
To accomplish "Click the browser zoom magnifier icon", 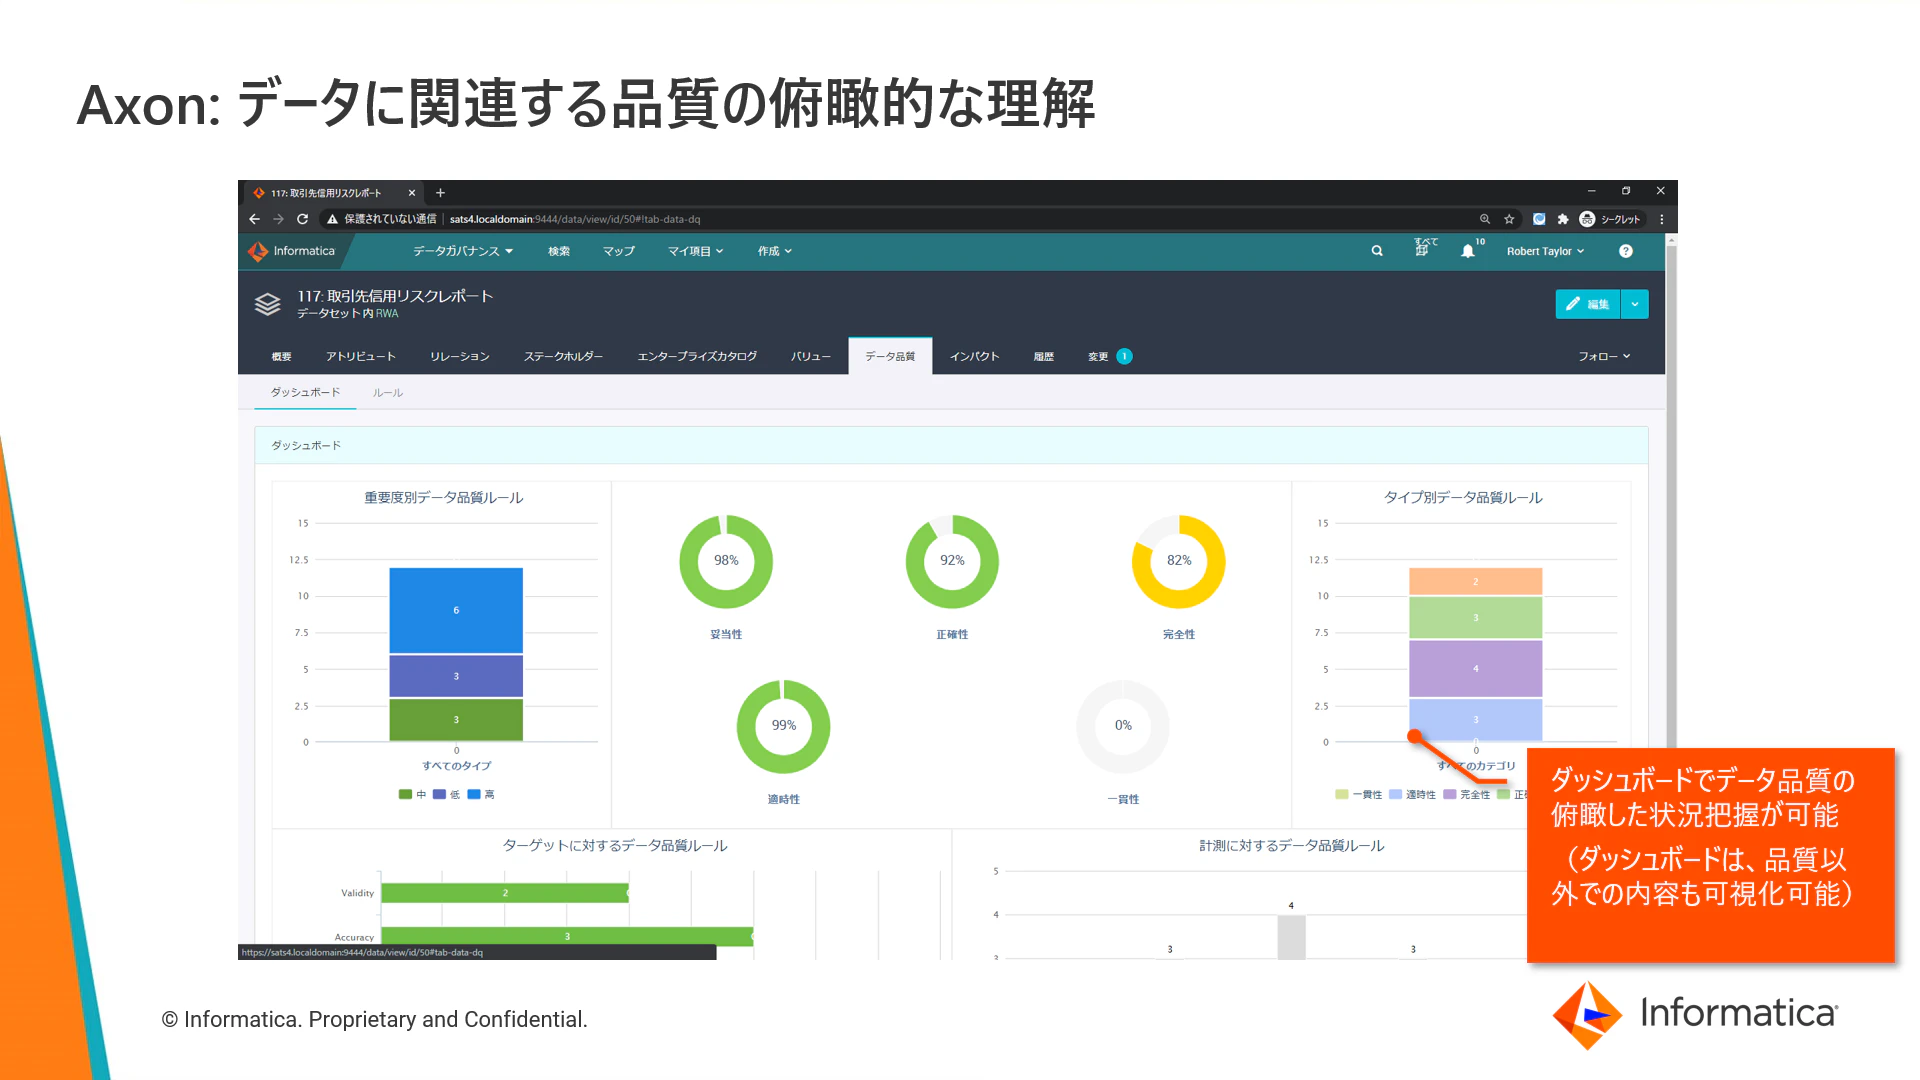I will pos(1485,219).
